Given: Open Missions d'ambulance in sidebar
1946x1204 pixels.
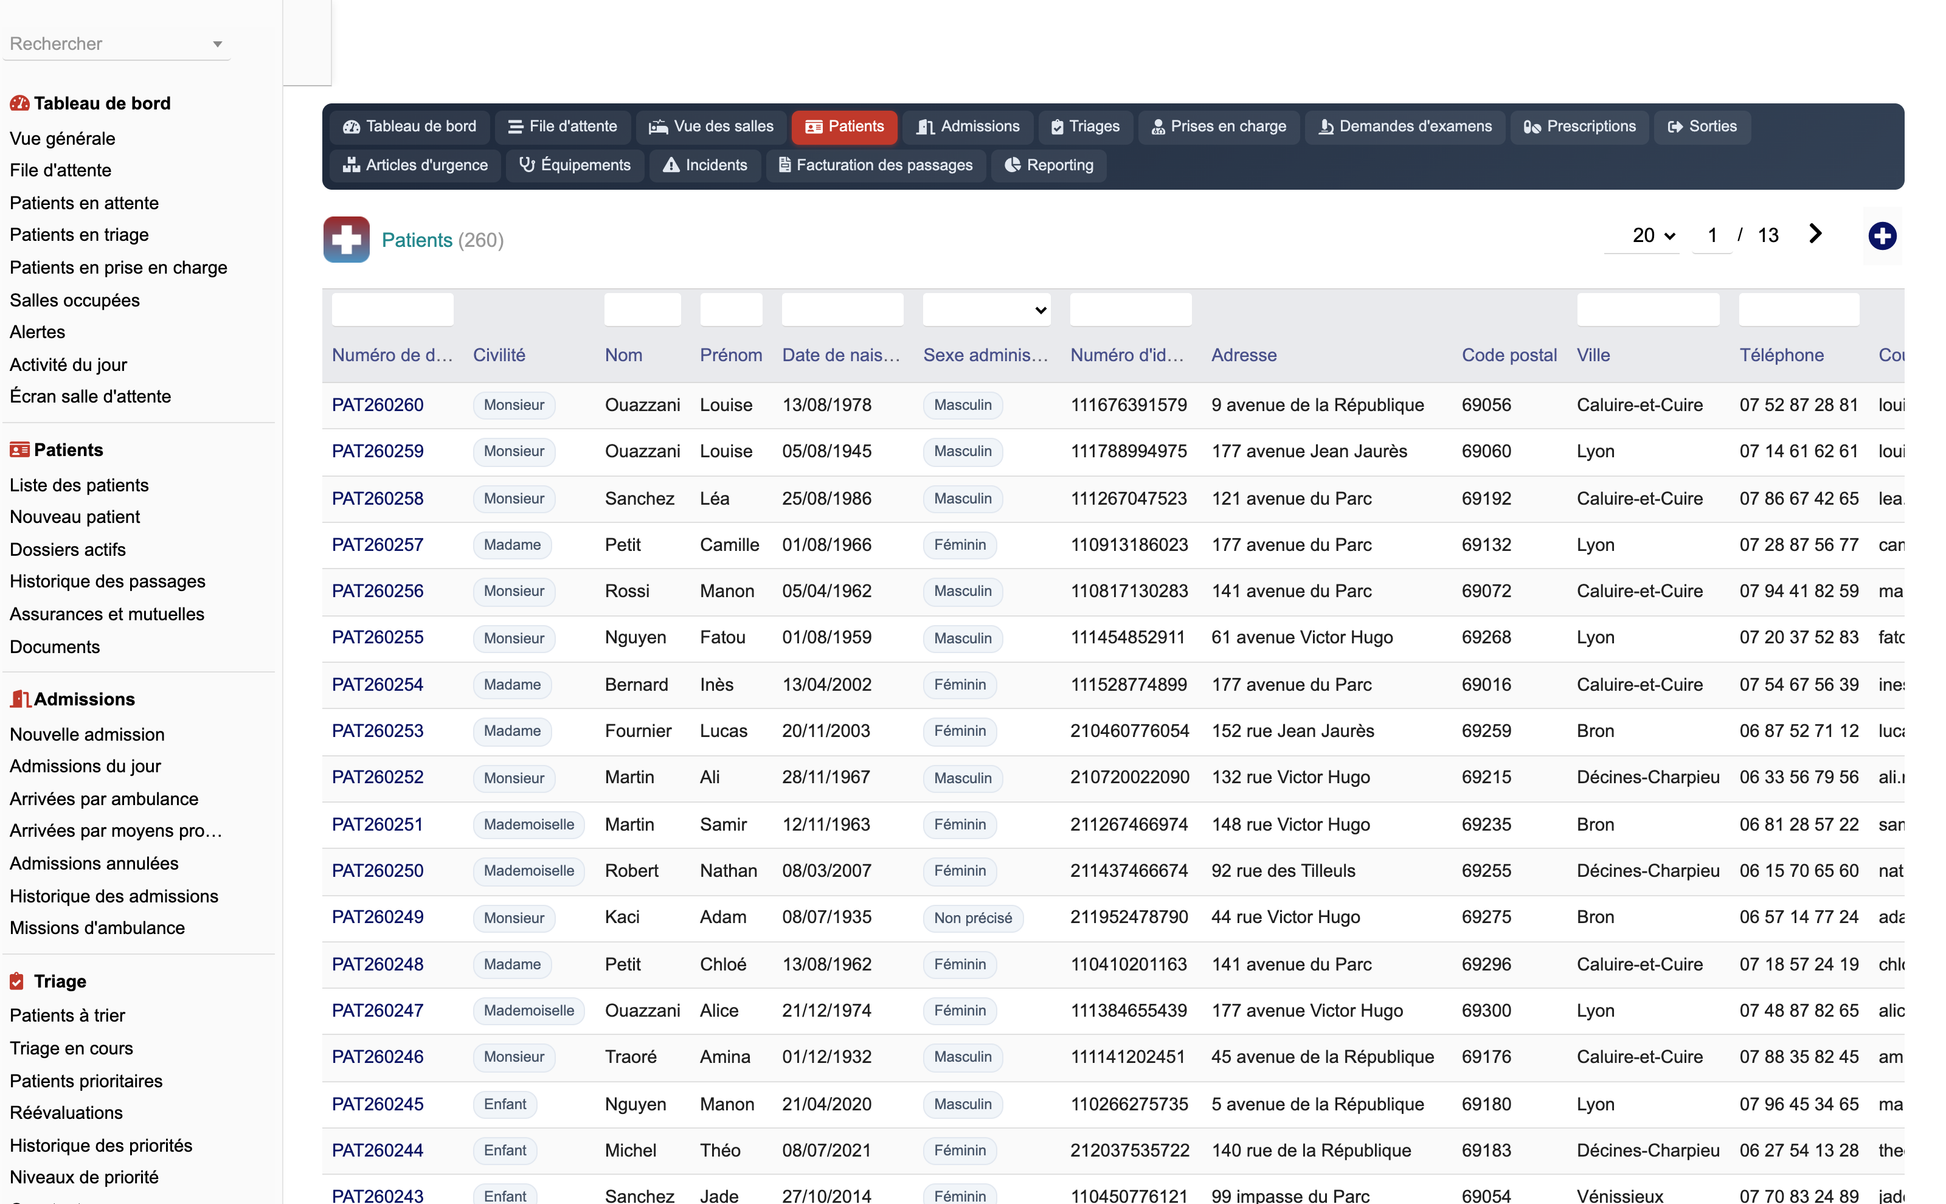Looking at the screenshot, I should pyautogui.click(x=97, y=928).
